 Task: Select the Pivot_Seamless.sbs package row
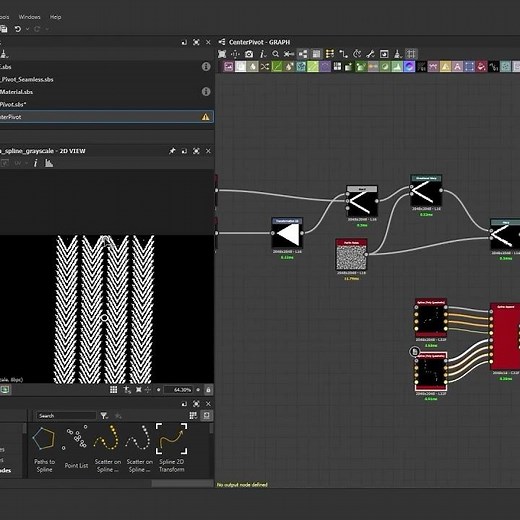click(107, 79)
